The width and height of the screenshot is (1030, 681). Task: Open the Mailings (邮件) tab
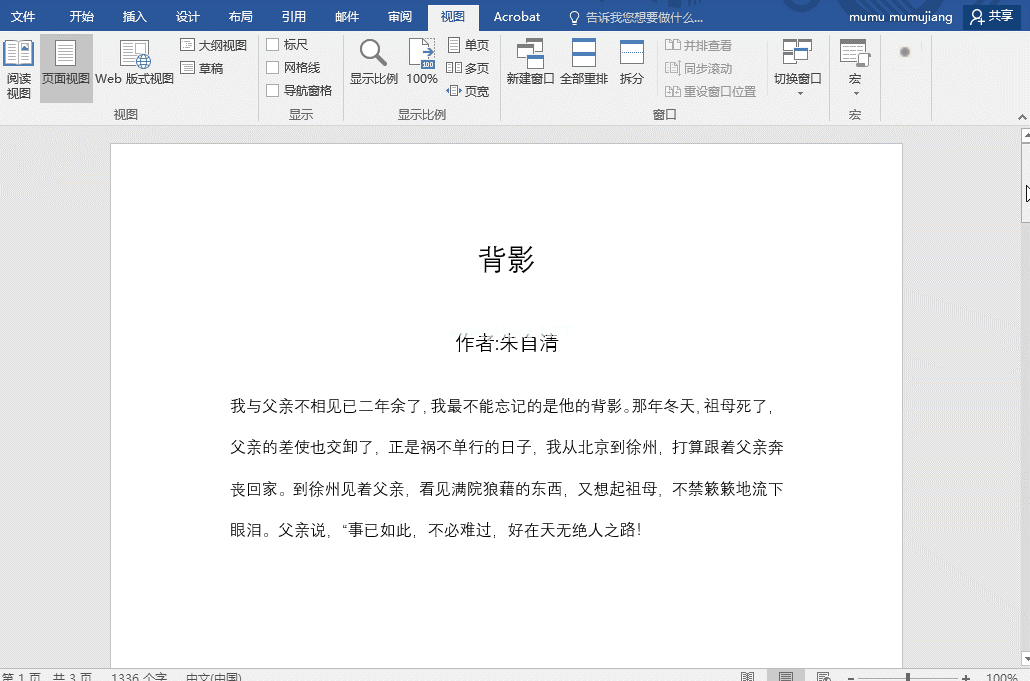347,16
